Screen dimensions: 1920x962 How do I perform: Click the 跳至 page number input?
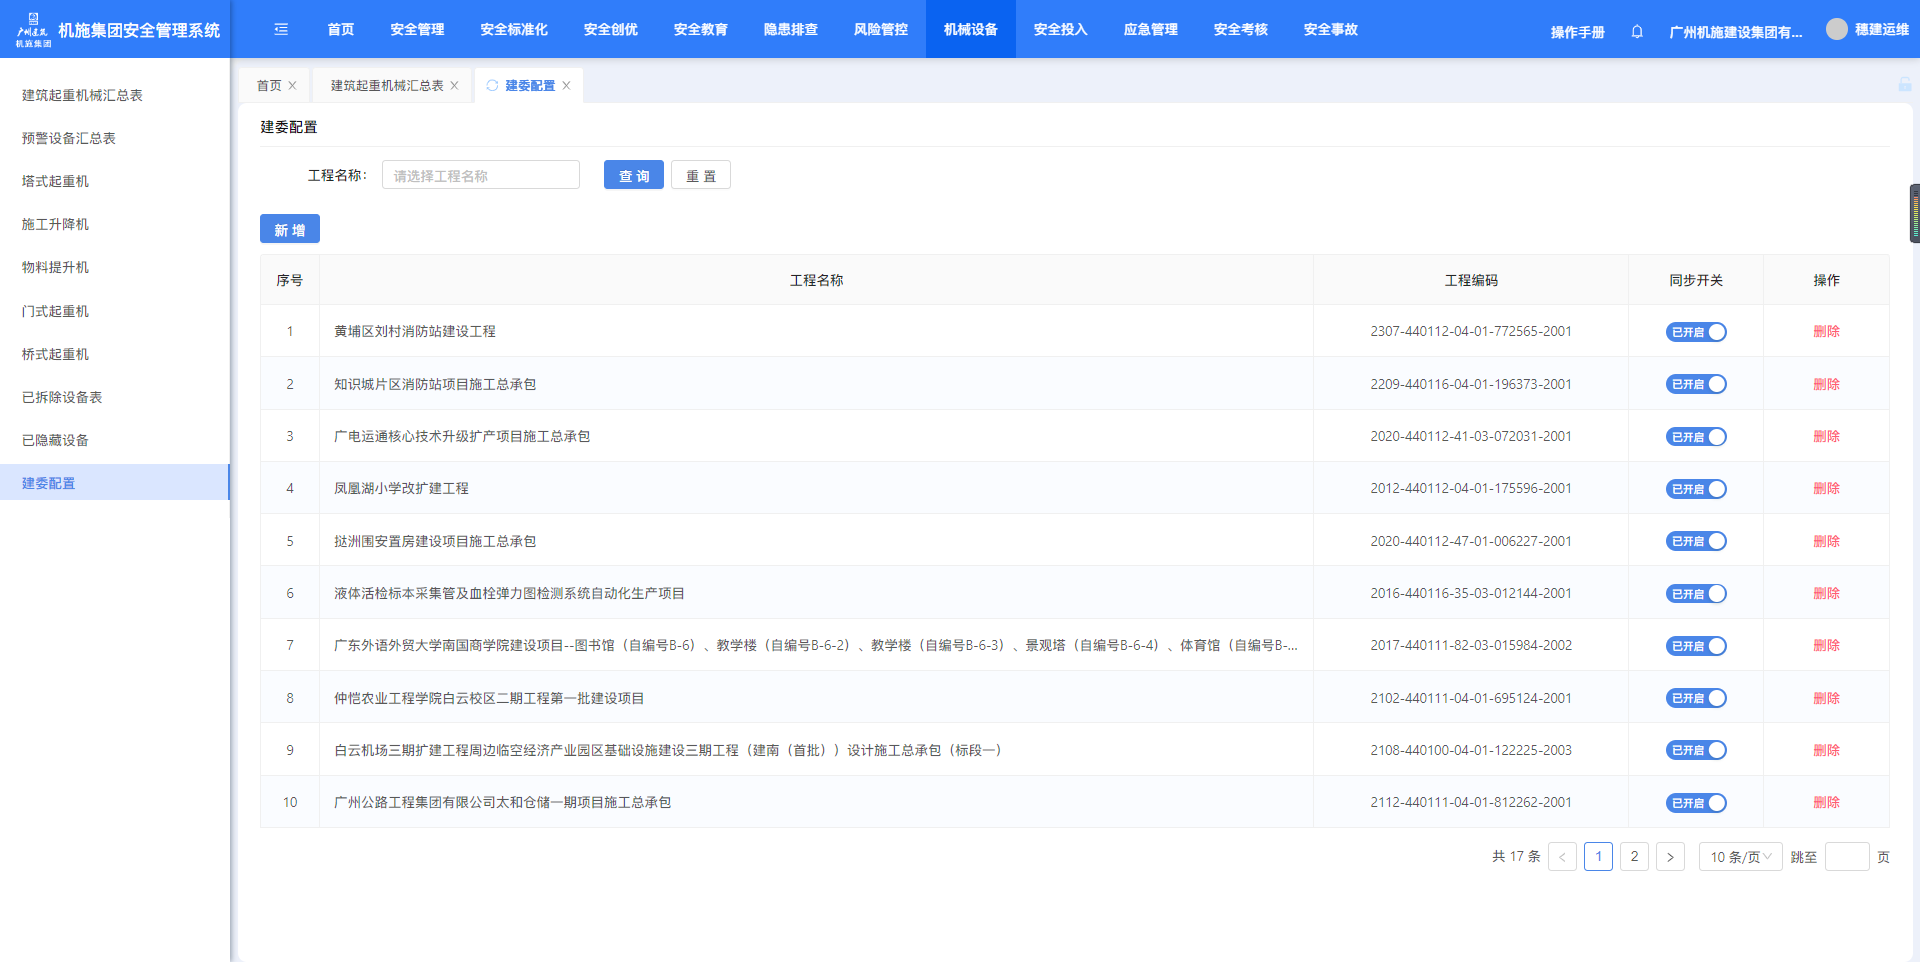(1846, 857)
